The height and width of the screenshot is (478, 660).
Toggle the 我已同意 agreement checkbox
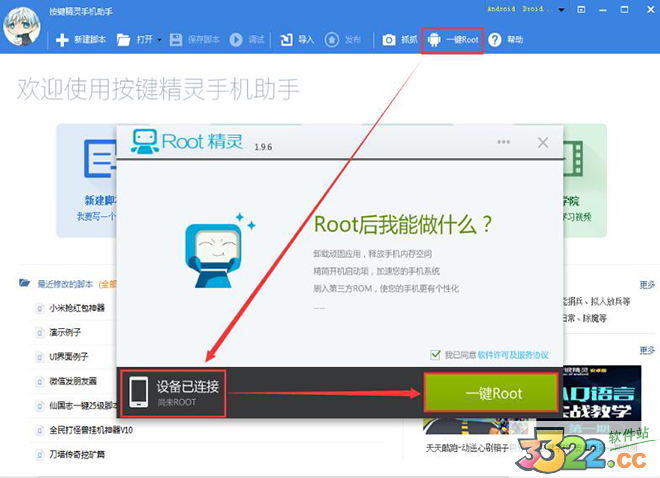(435, 355)
